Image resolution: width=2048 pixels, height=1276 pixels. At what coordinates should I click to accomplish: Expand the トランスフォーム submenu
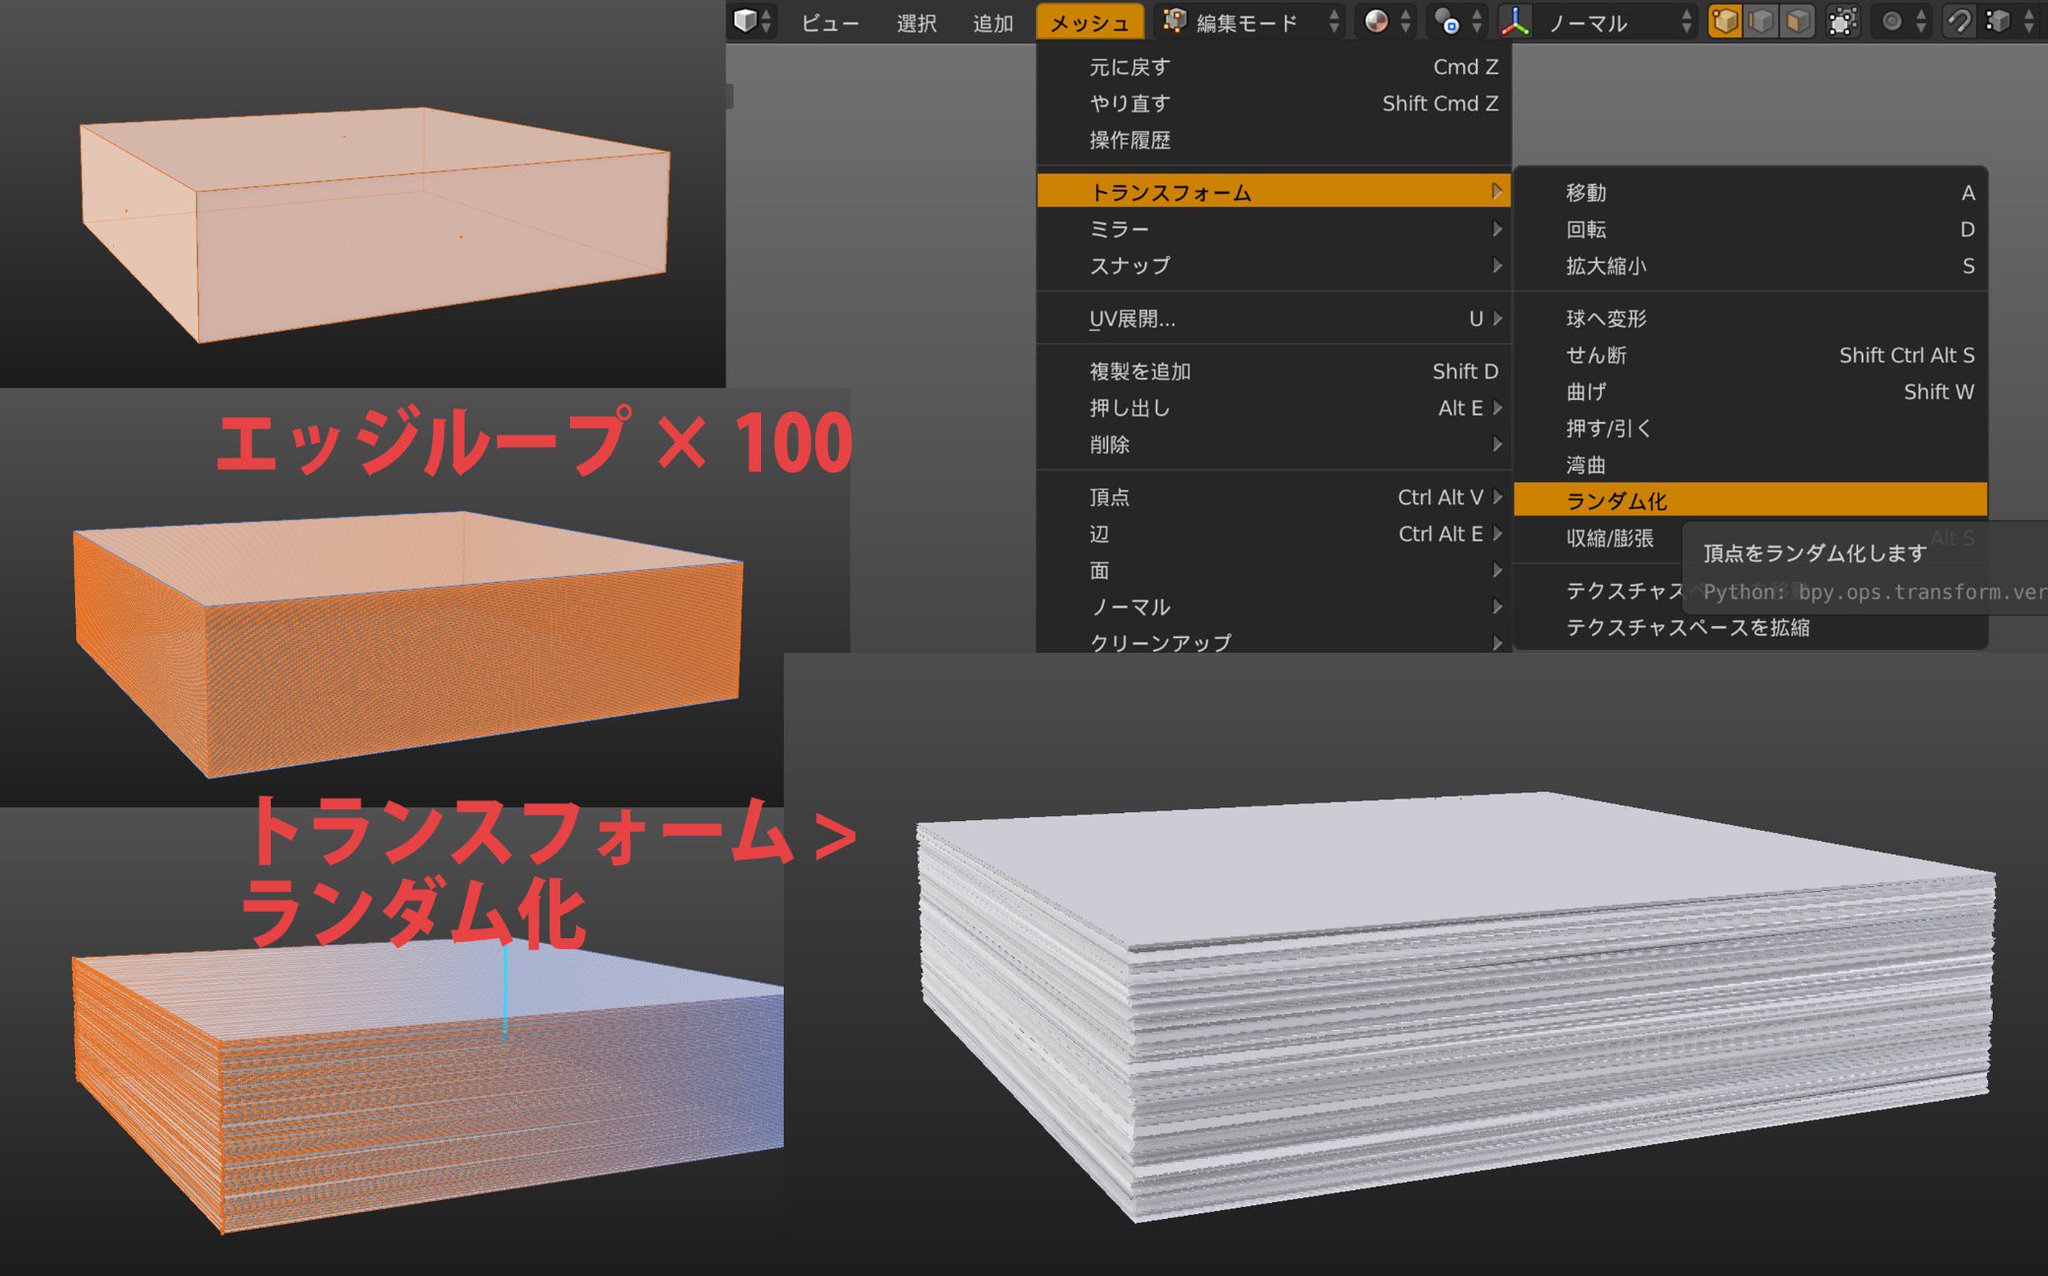pos(1273,191)
